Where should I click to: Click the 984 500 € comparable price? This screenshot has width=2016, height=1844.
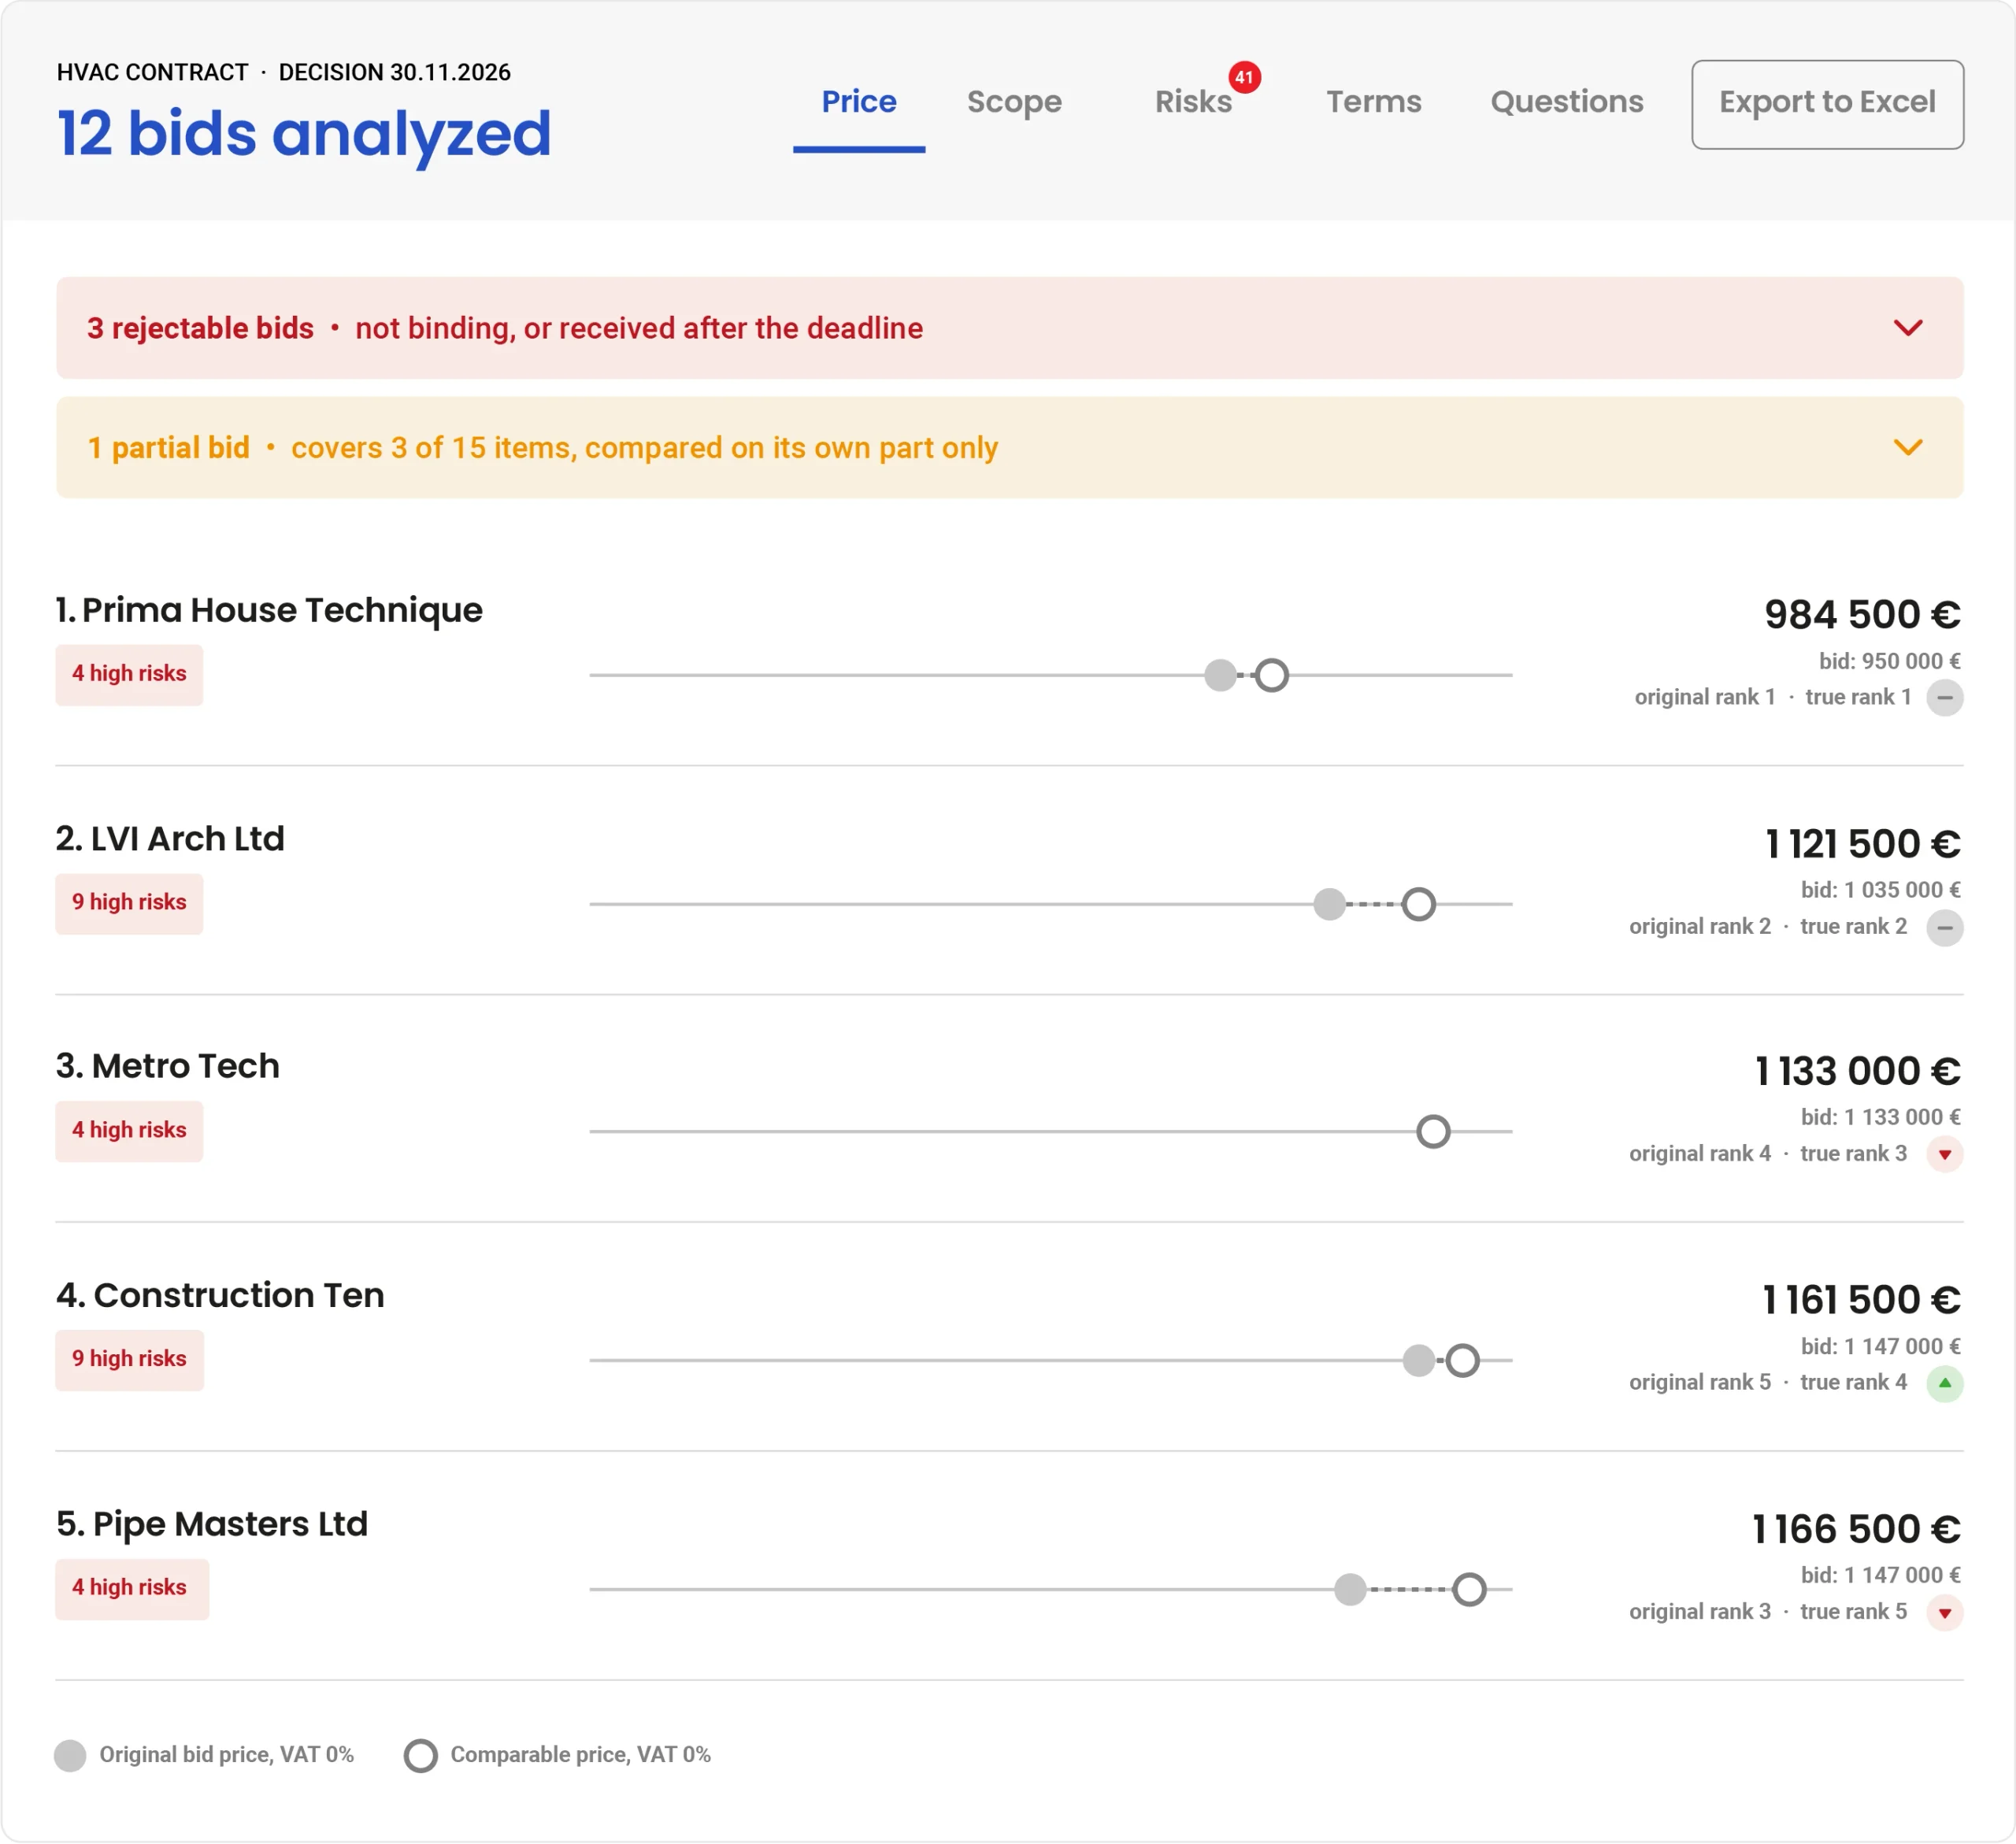1862,614
